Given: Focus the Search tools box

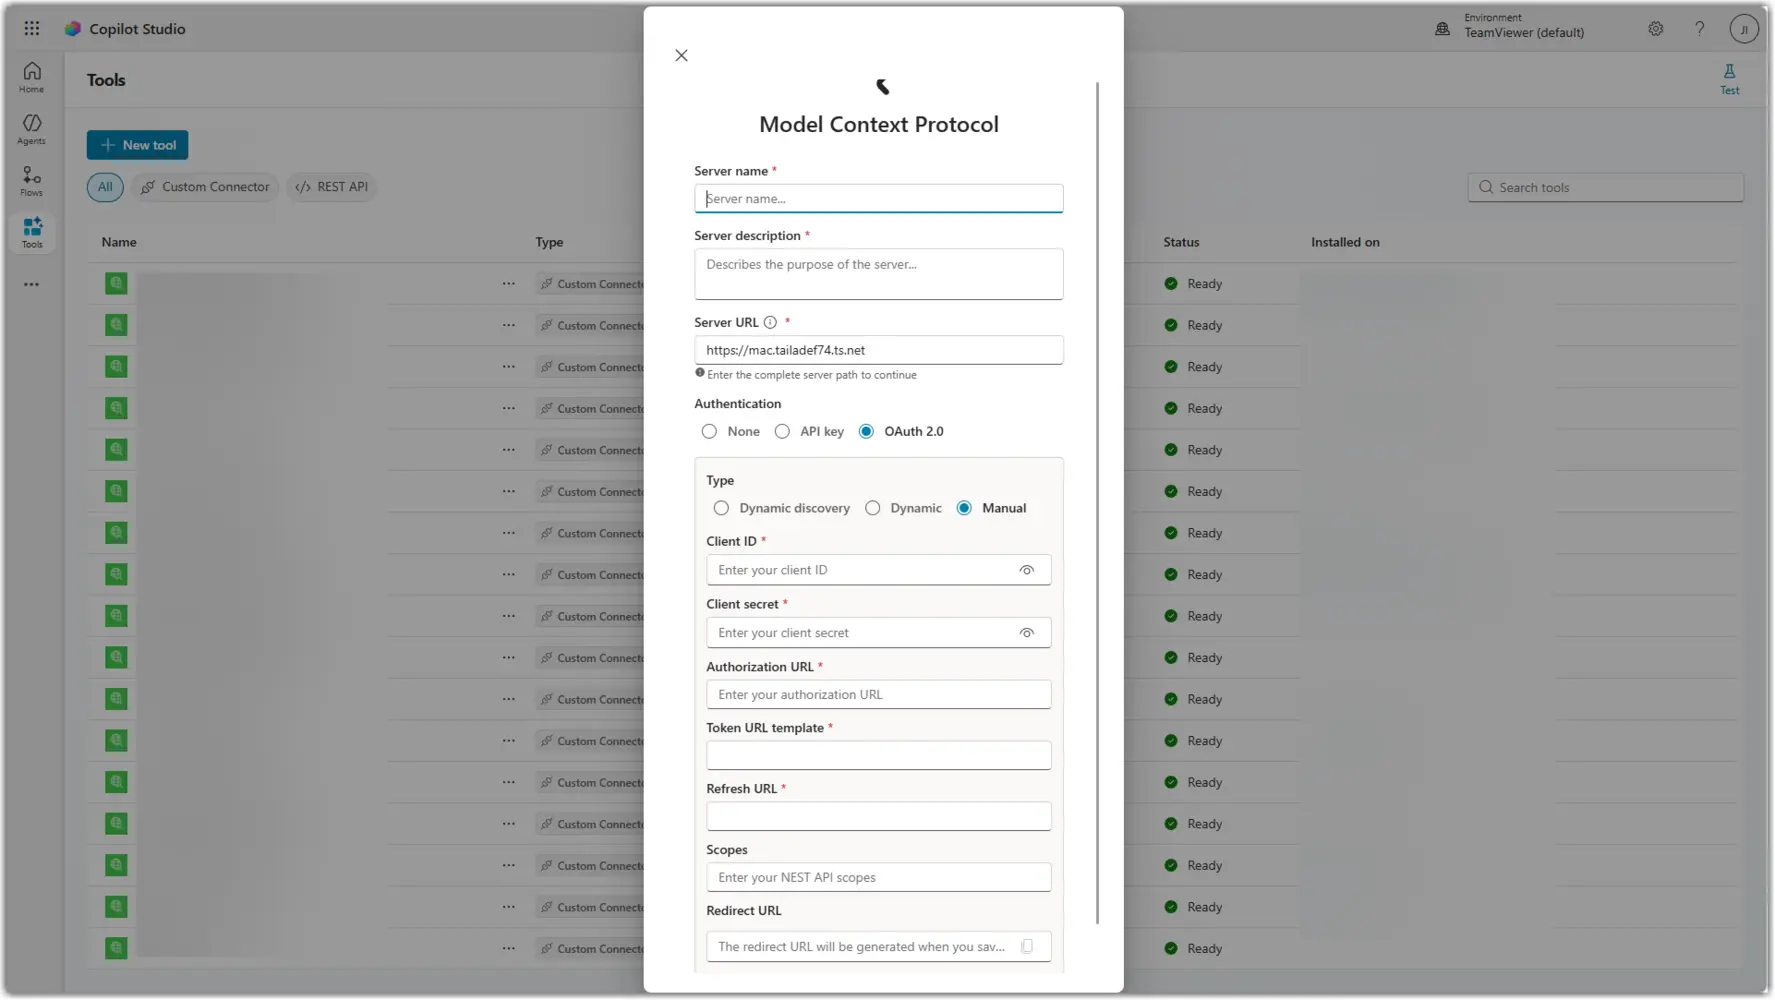Looking at the screenshot, I should pyautogui.click(x=1606, y=188).
